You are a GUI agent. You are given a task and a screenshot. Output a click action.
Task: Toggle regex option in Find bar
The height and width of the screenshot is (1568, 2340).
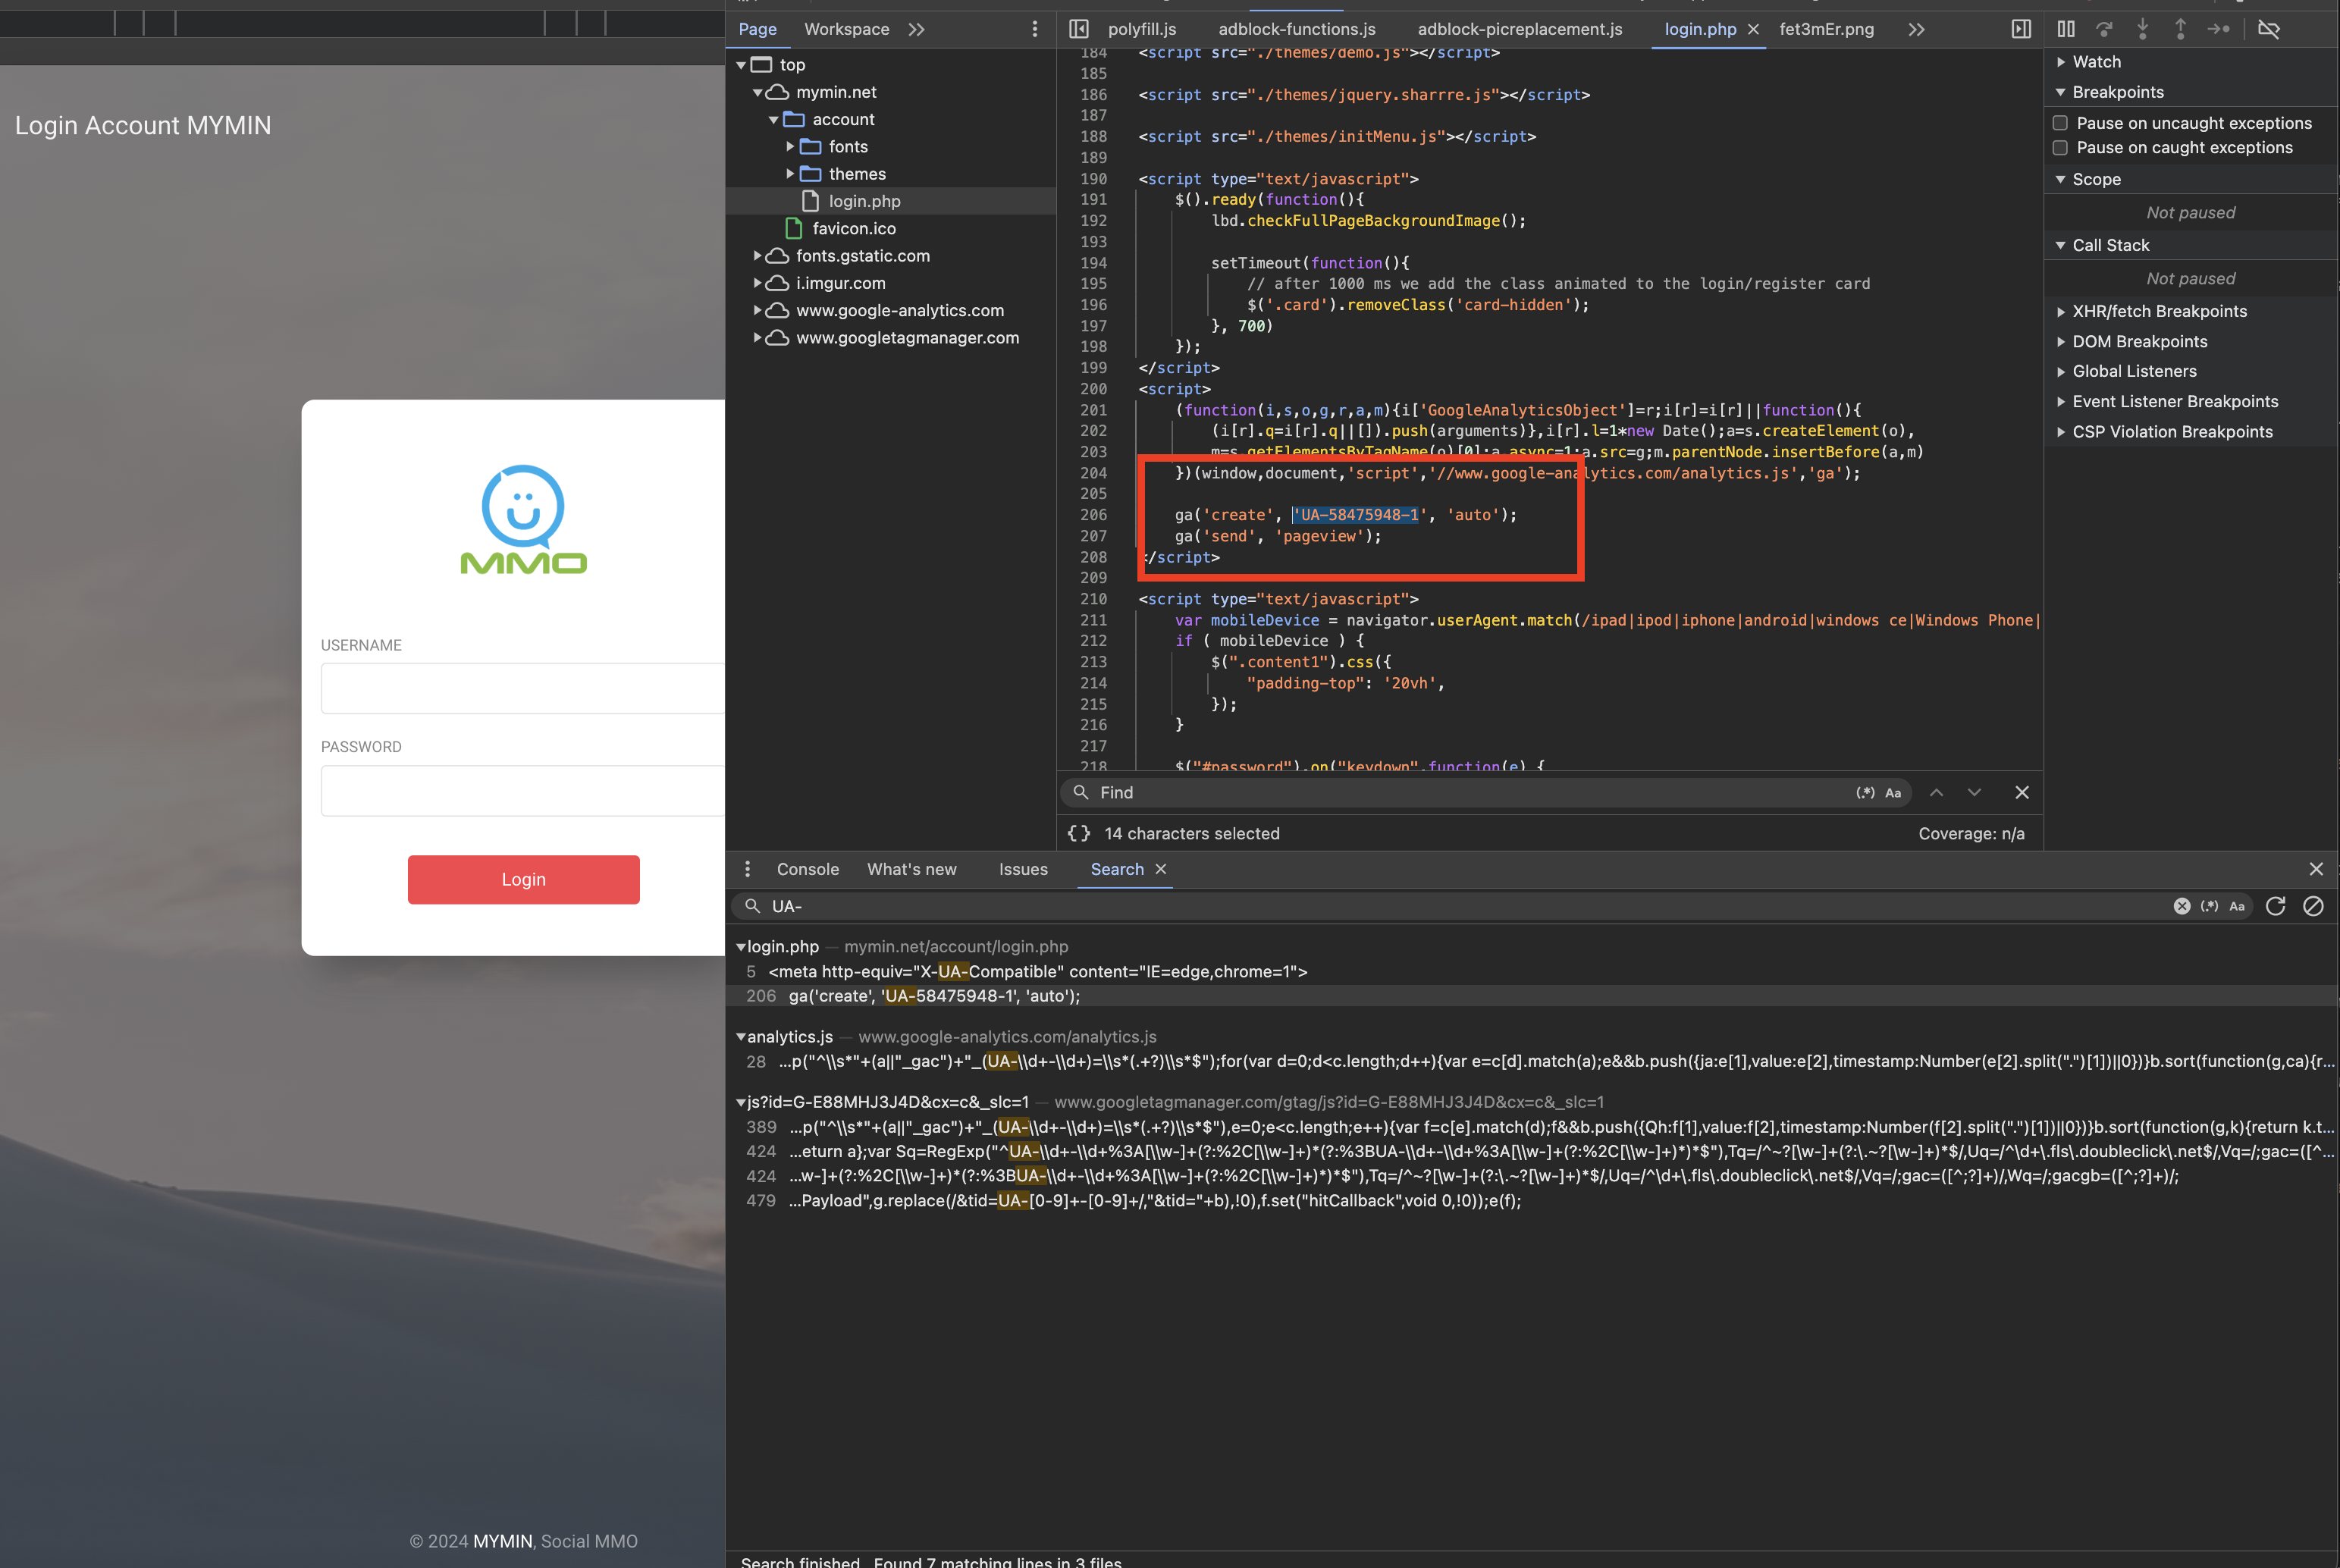coord(1865,793)
